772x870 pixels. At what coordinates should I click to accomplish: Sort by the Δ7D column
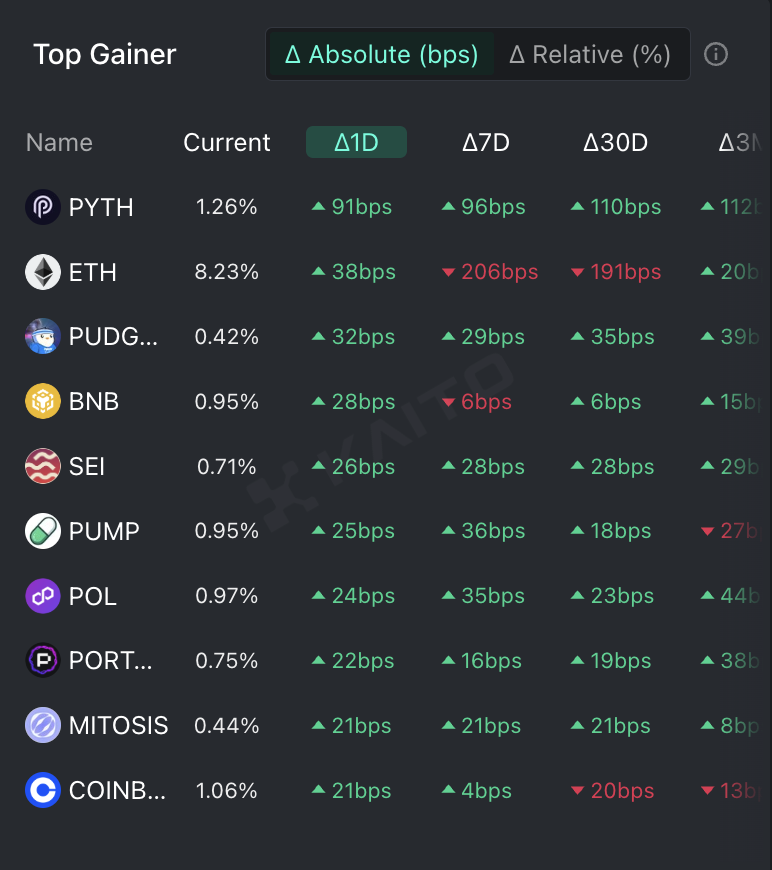point(486,142)
